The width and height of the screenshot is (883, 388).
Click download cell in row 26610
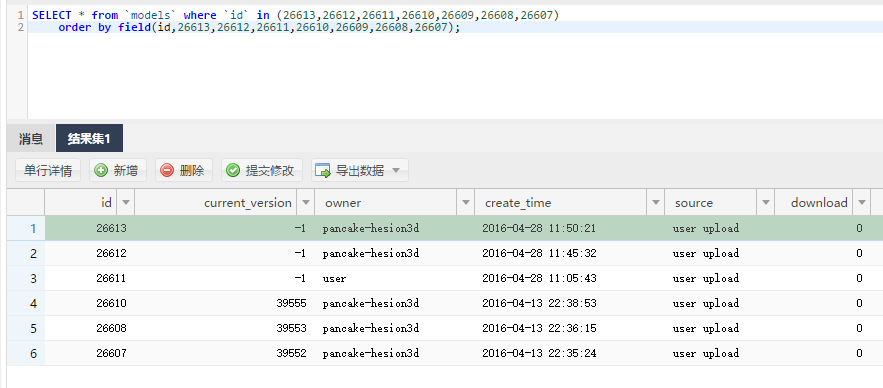(822, 303)
